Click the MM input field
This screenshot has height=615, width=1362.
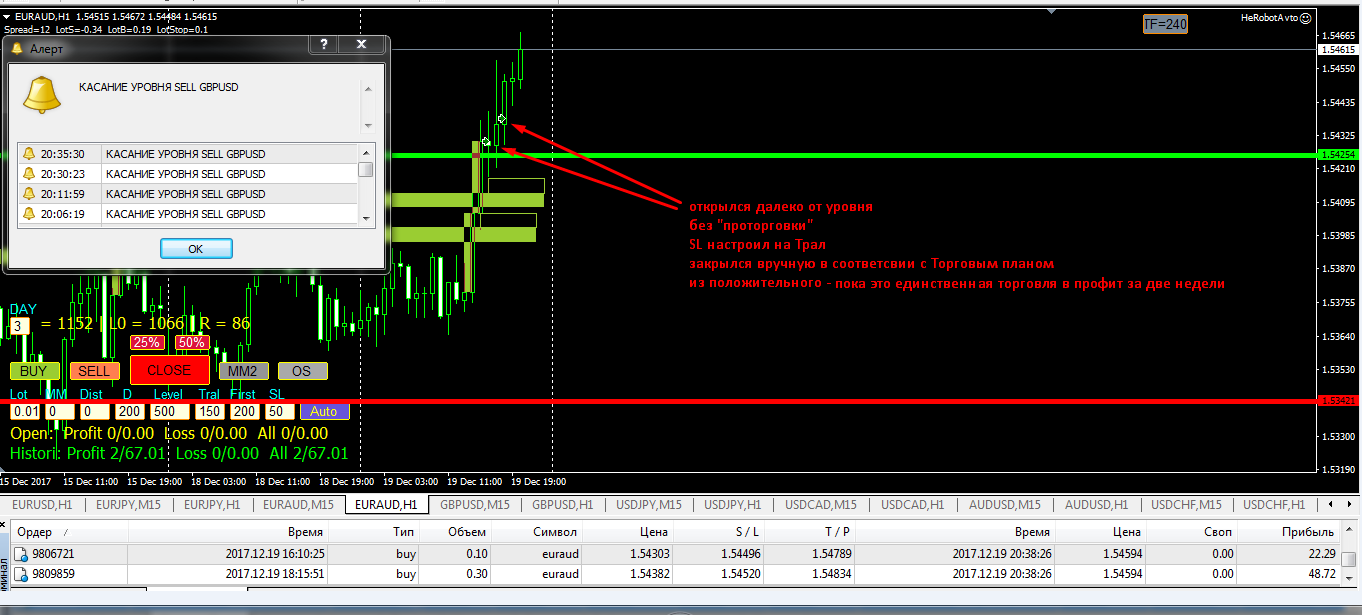pyautogui.click(x=60, y=411)
